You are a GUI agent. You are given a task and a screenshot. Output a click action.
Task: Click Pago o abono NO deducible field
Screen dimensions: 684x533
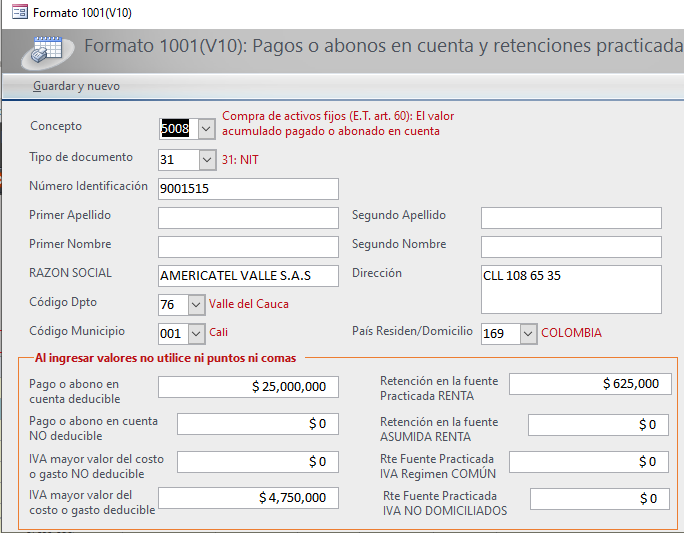(x=257, y=424)
